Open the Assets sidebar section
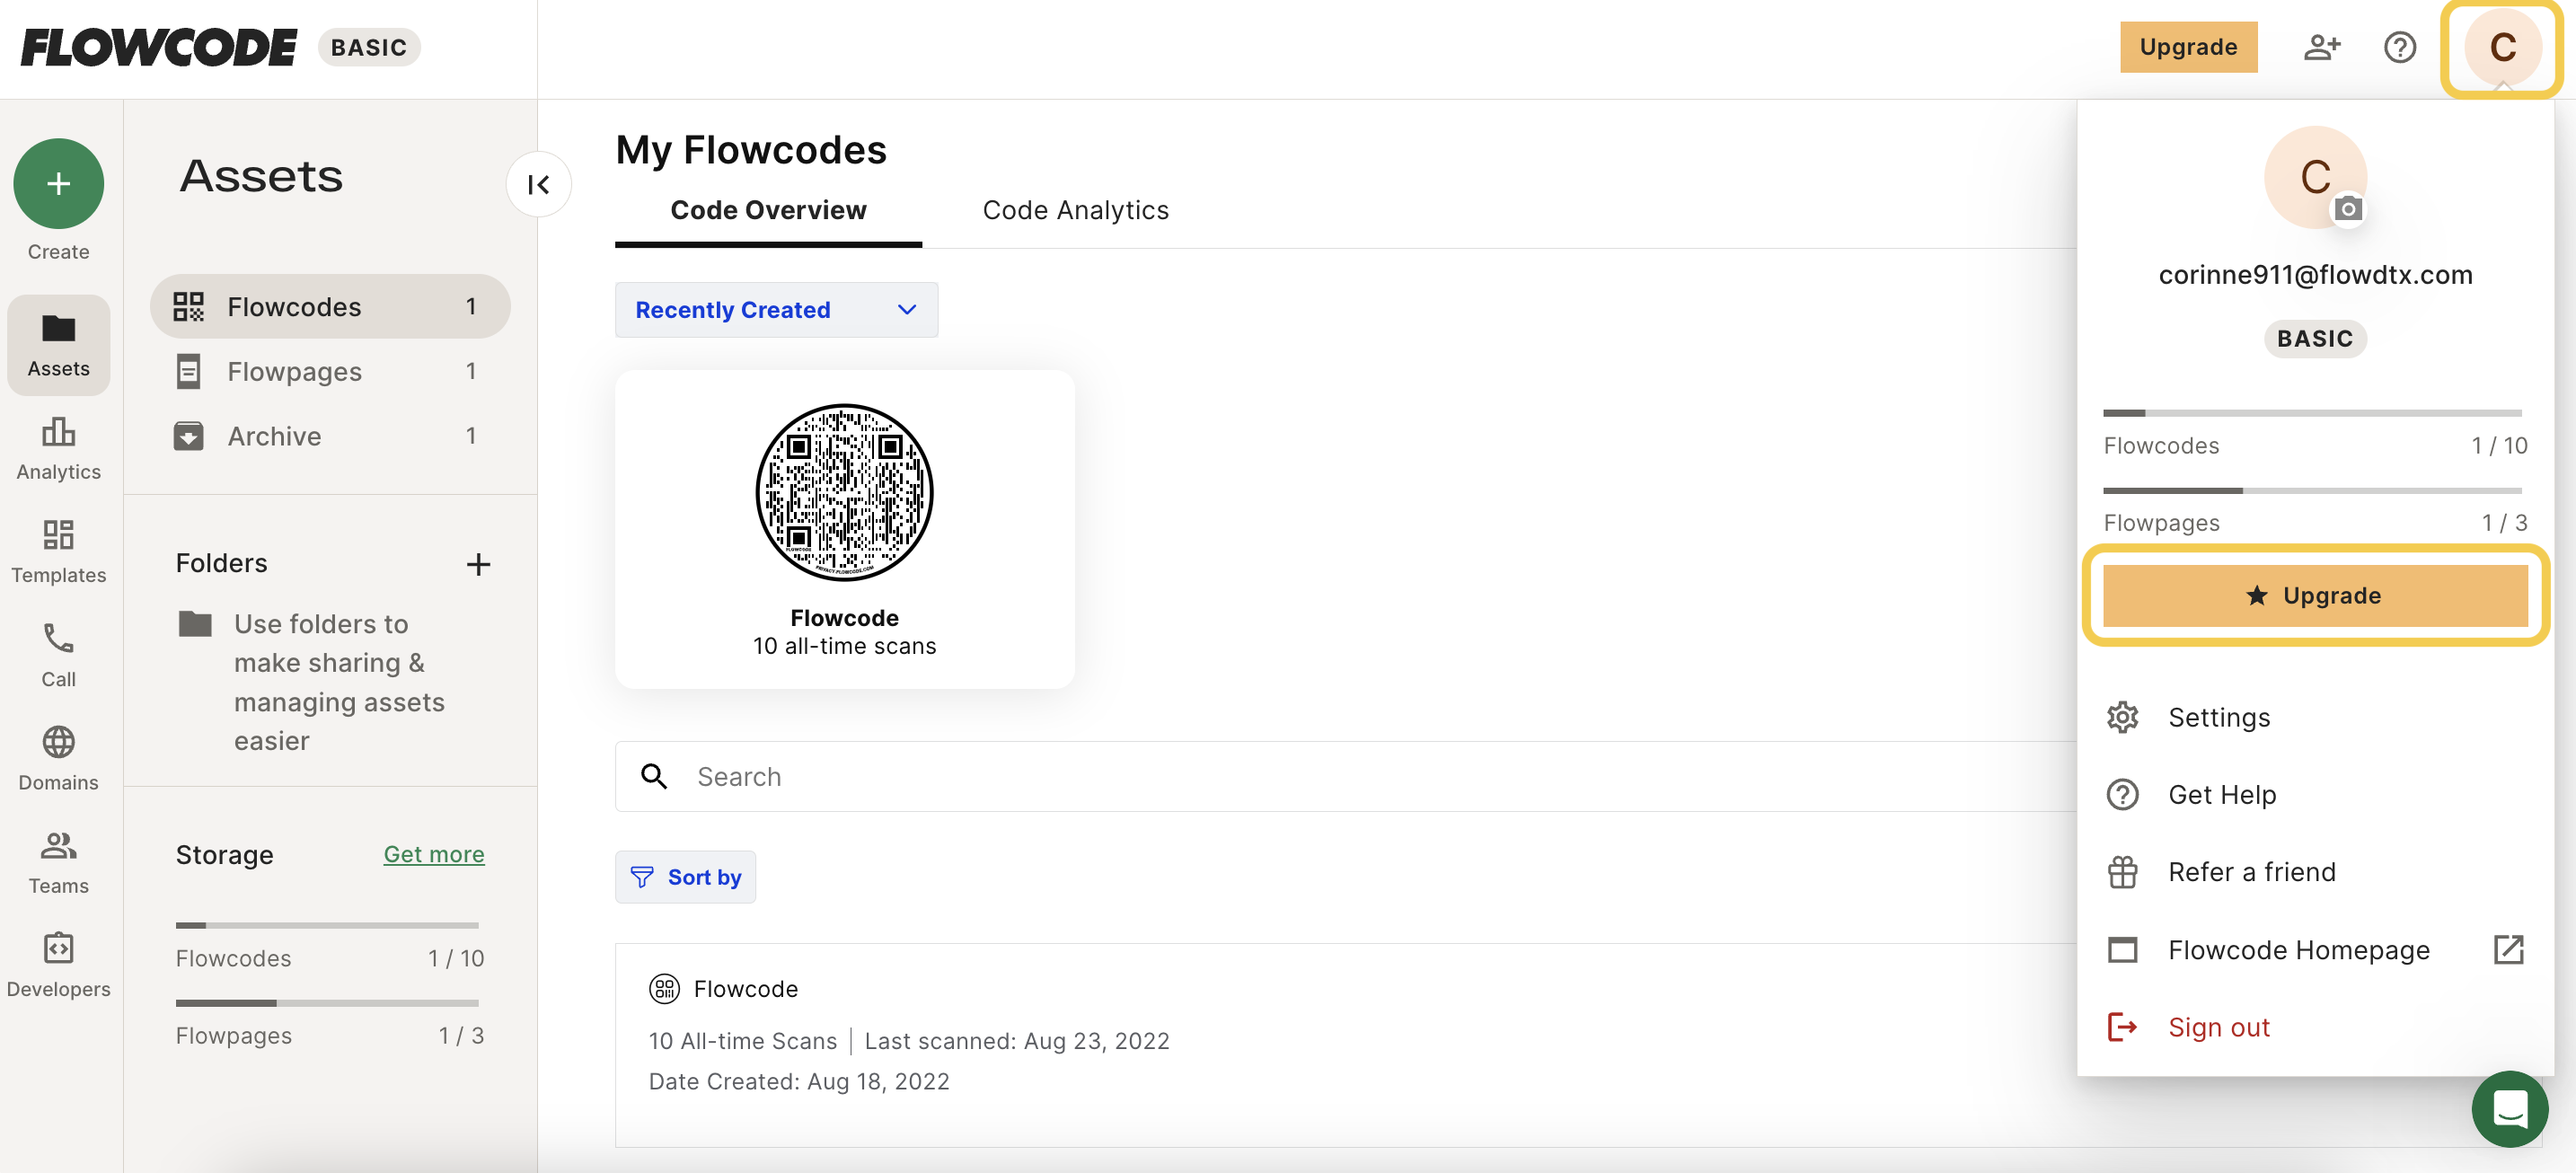 pos(58,345)
